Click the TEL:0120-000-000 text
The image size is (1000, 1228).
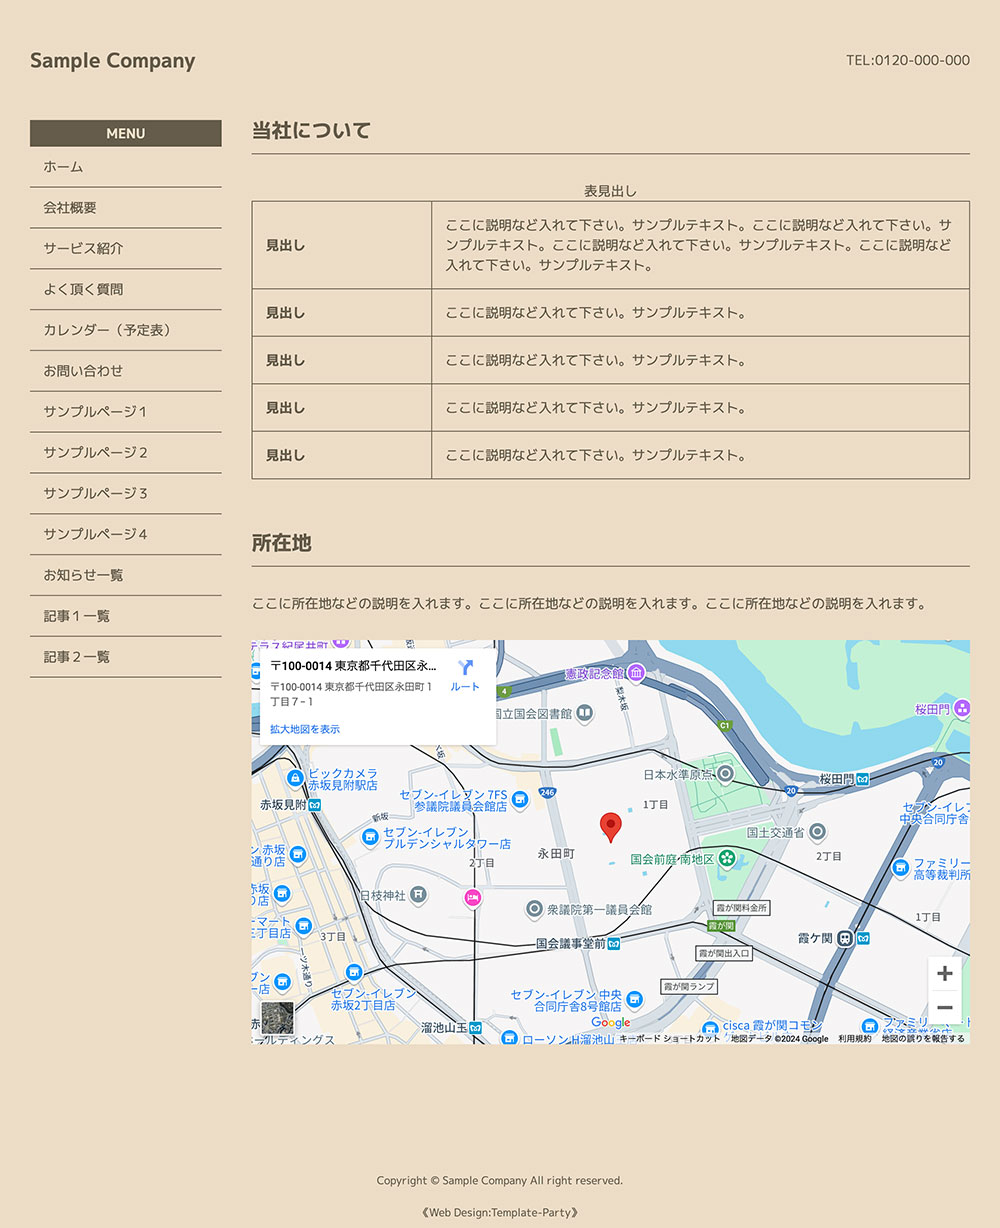[908, 60]
